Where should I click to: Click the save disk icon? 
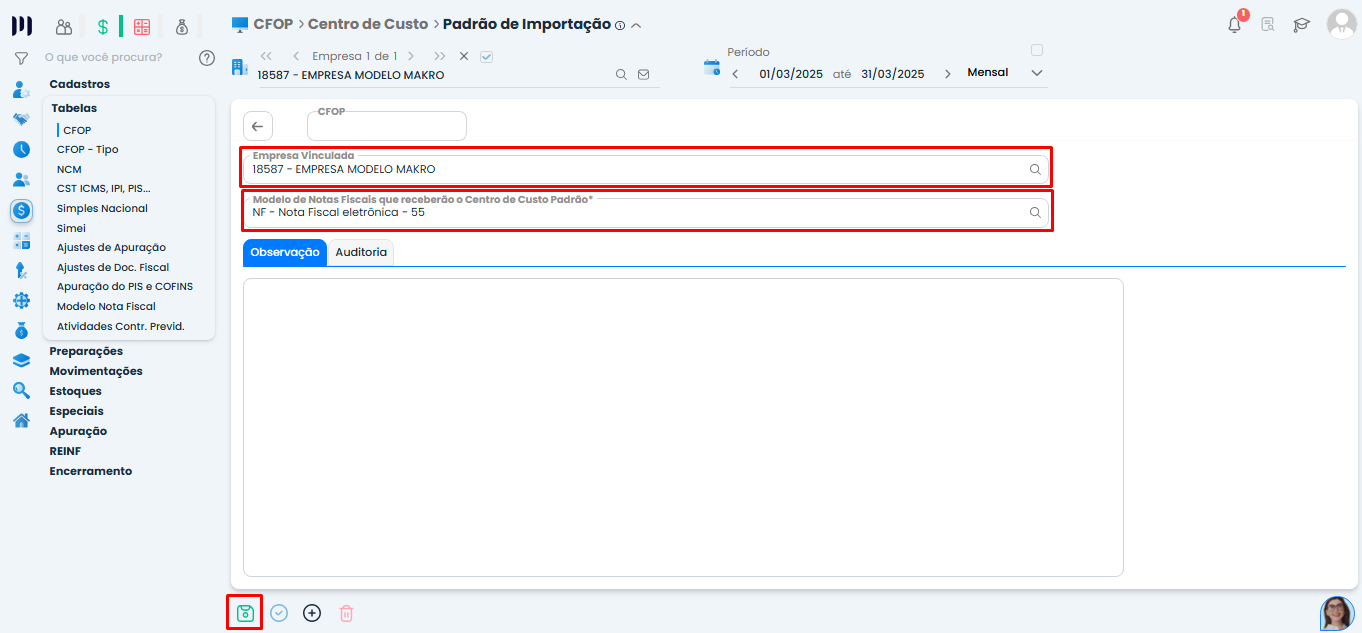(245, 613)
